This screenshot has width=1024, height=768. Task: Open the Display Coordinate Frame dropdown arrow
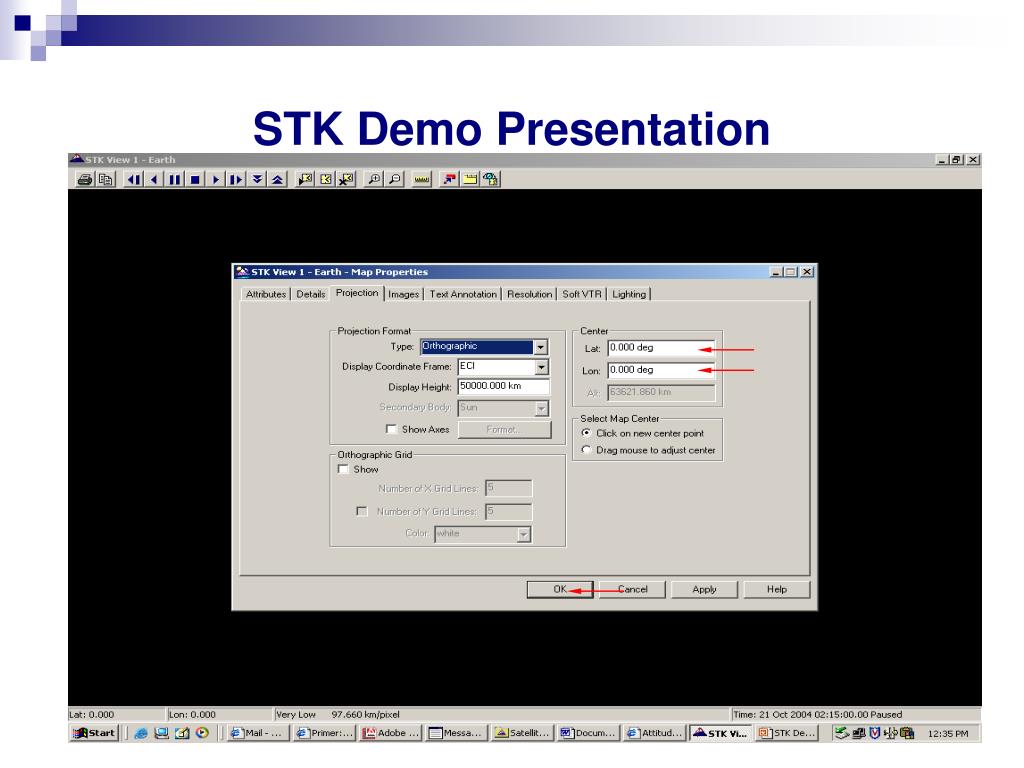[x=541, y=367]
